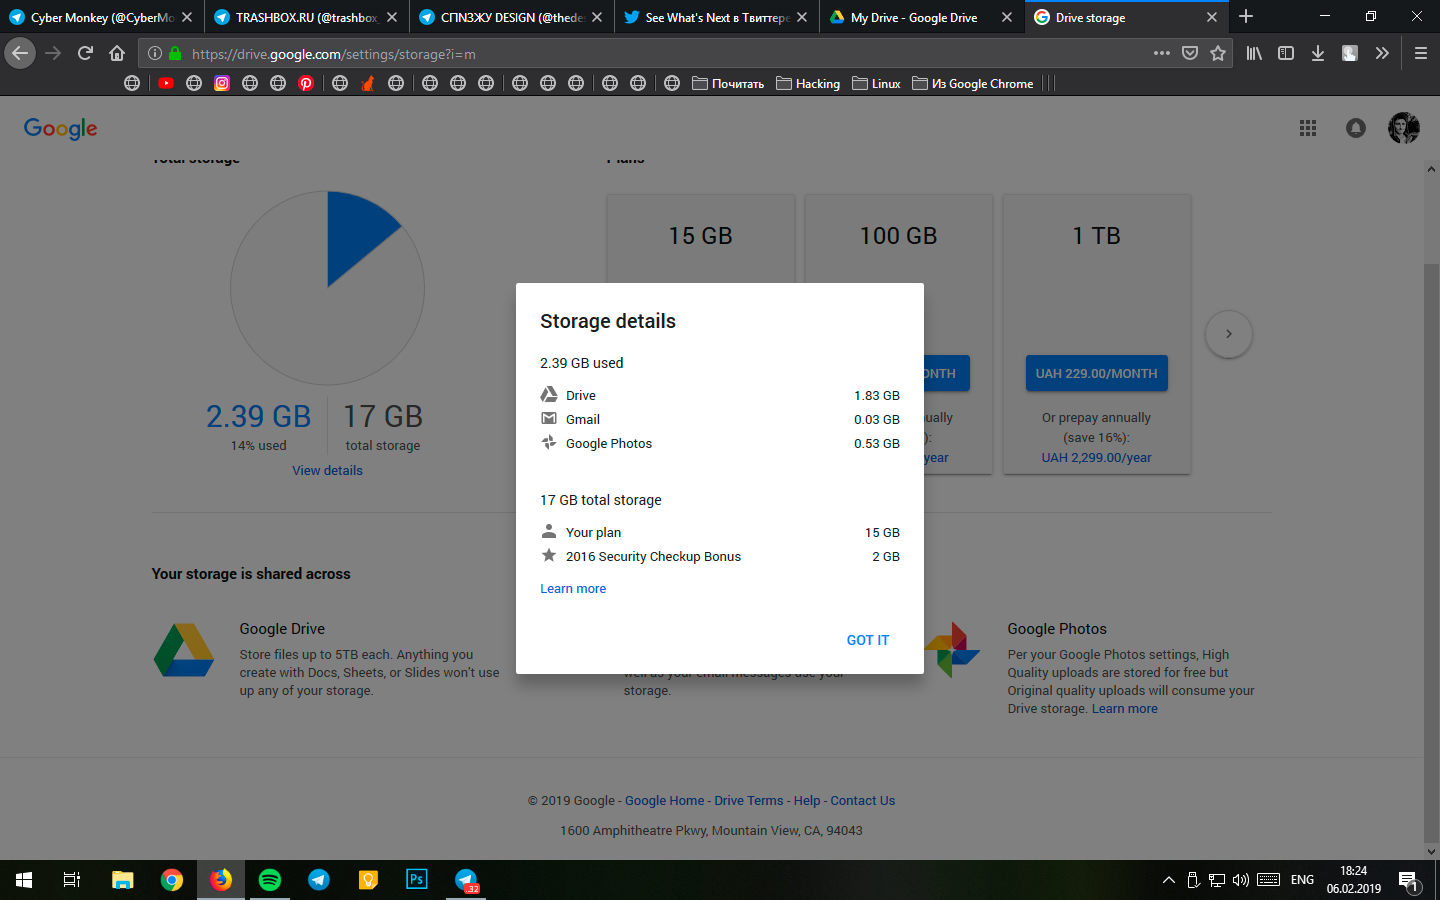This screenshot has height=900, width=1440.
Task: Open page actions three-dot menu
Action: 1162,53
